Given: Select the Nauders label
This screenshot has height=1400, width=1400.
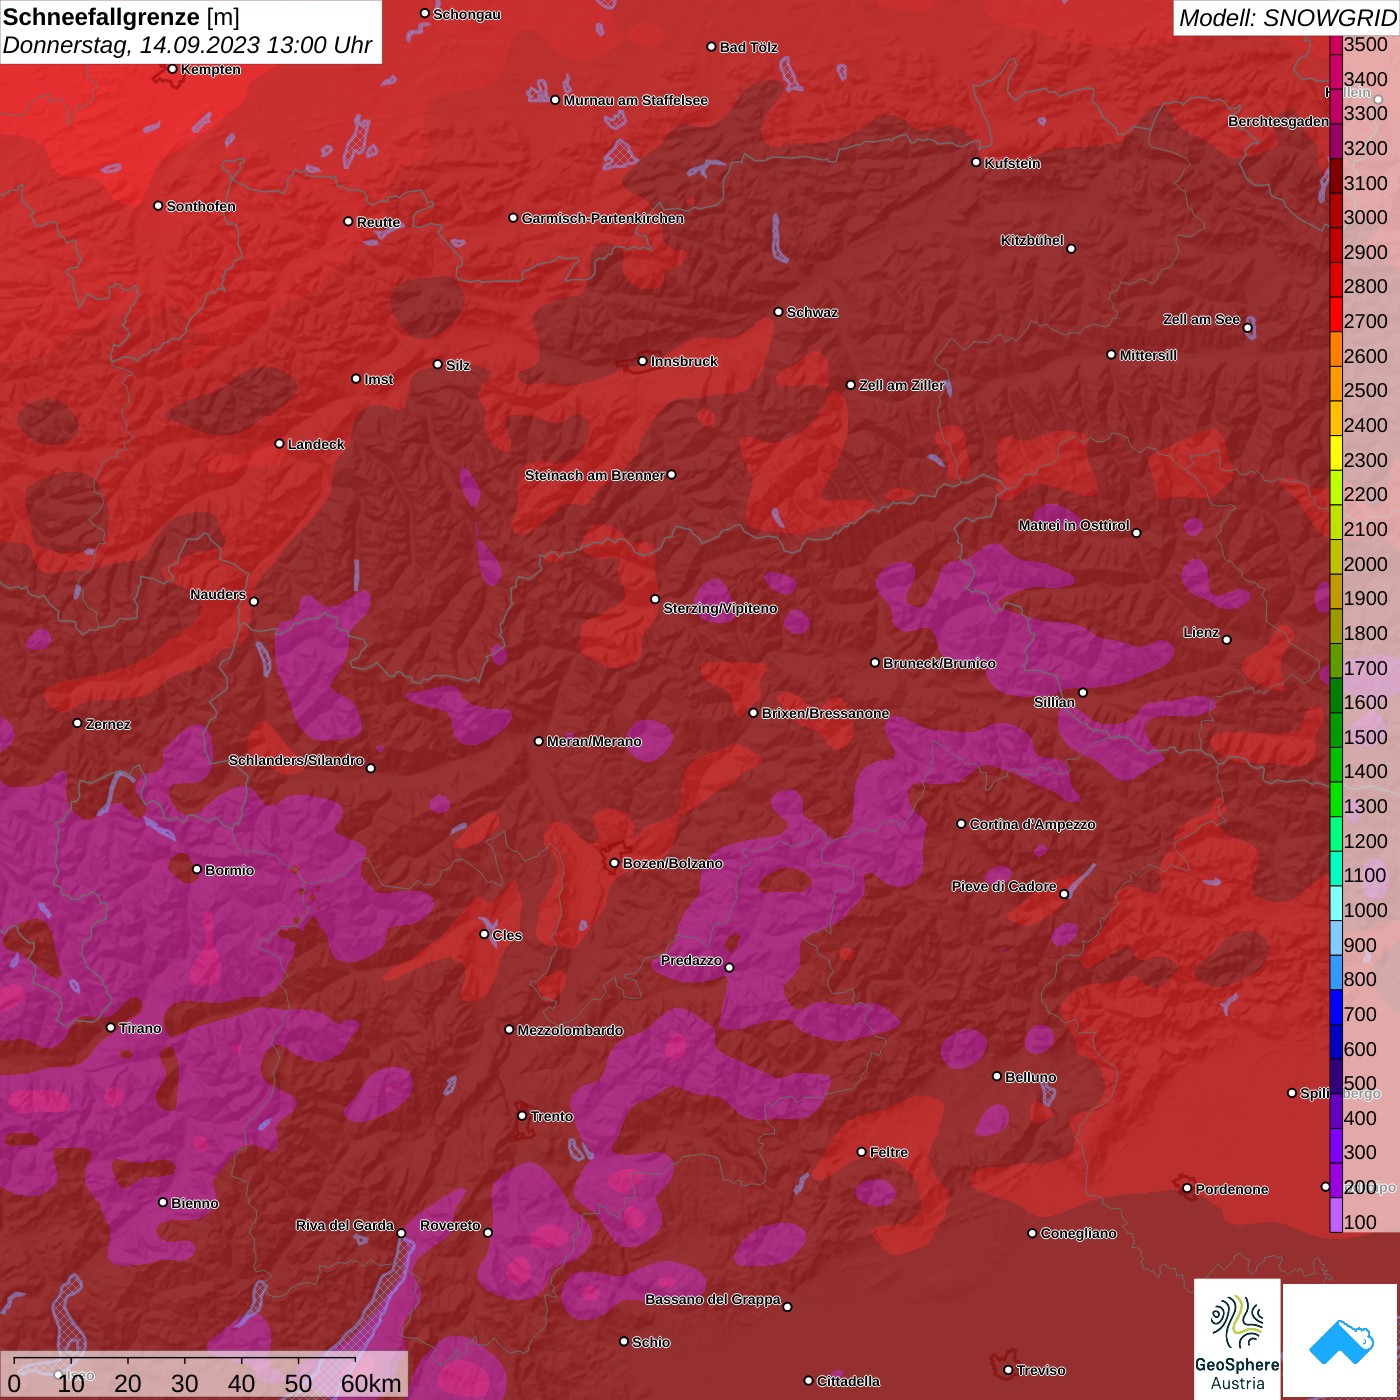Looking at the screenshot, I should tap(218, 594).
